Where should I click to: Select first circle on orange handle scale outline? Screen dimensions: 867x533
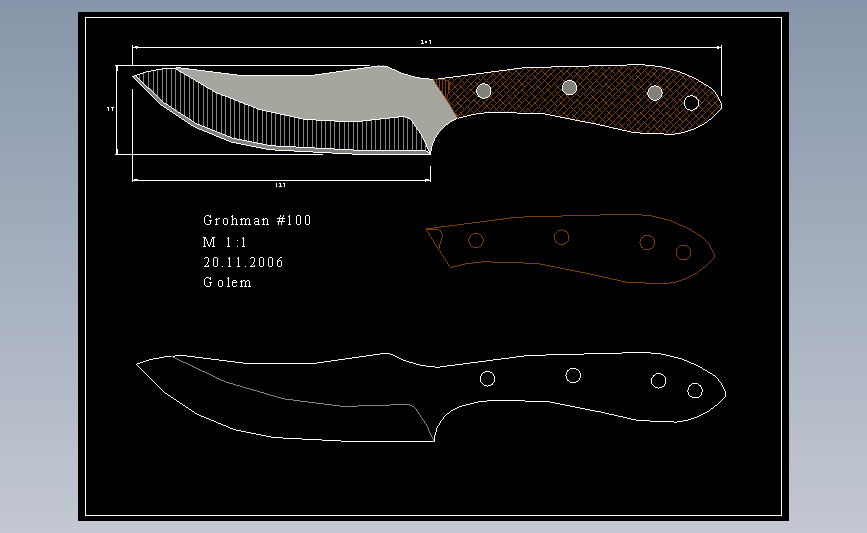tap(476, 241)
